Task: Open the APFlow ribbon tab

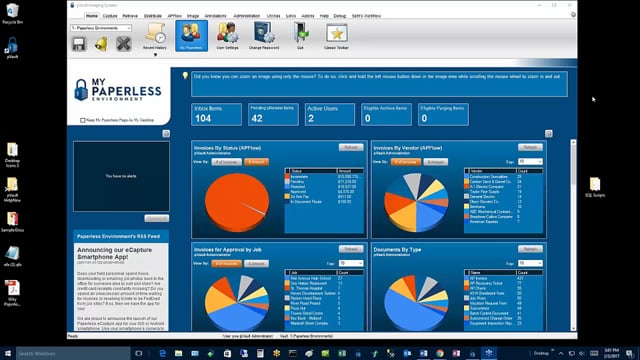Action: click(x=174, y=16)
